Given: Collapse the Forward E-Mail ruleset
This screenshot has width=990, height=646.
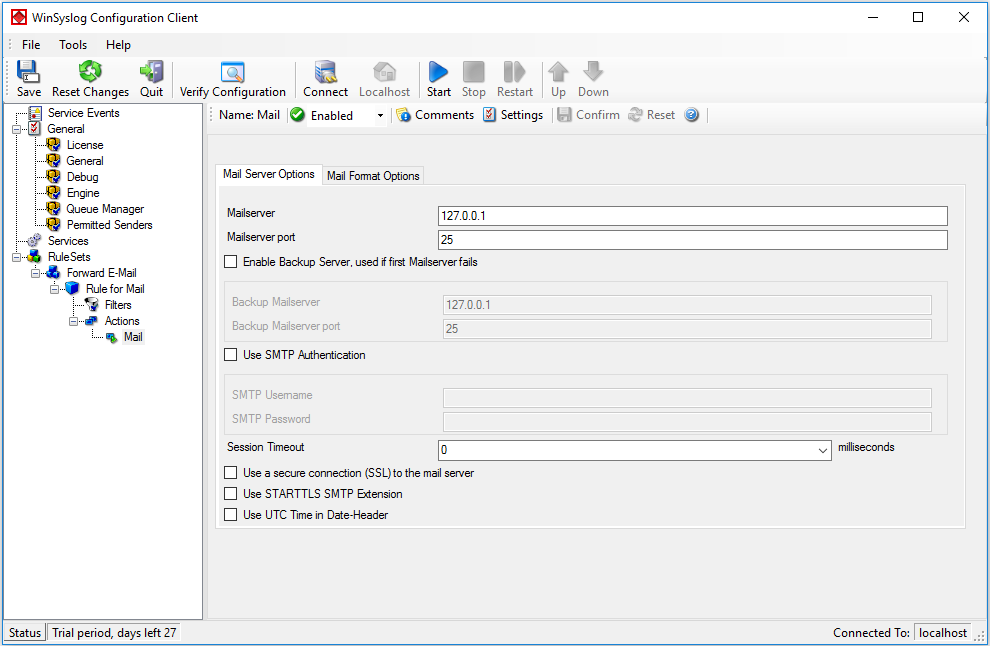Looking at the screenshot, I should (35, 273).
